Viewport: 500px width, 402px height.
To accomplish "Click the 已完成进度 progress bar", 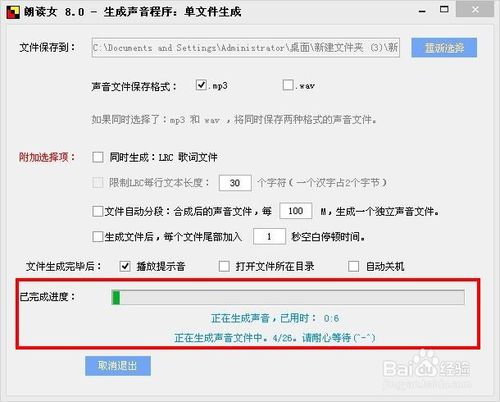I will point(288,297).
